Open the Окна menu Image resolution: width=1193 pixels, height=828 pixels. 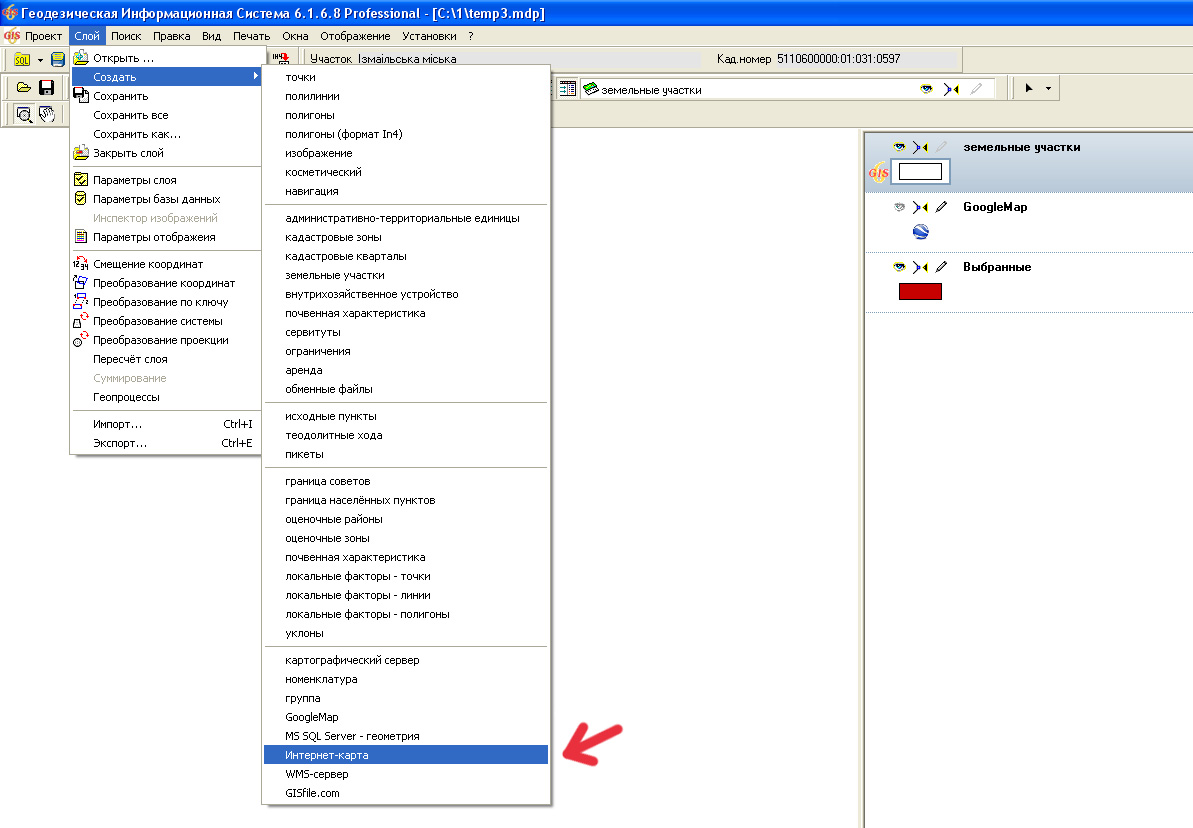coord(295,36)
